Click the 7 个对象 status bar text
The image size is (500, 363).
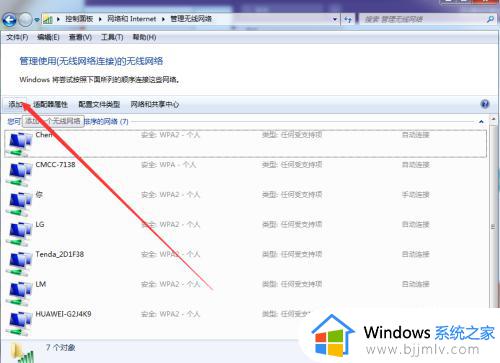(x=60, y=348)
